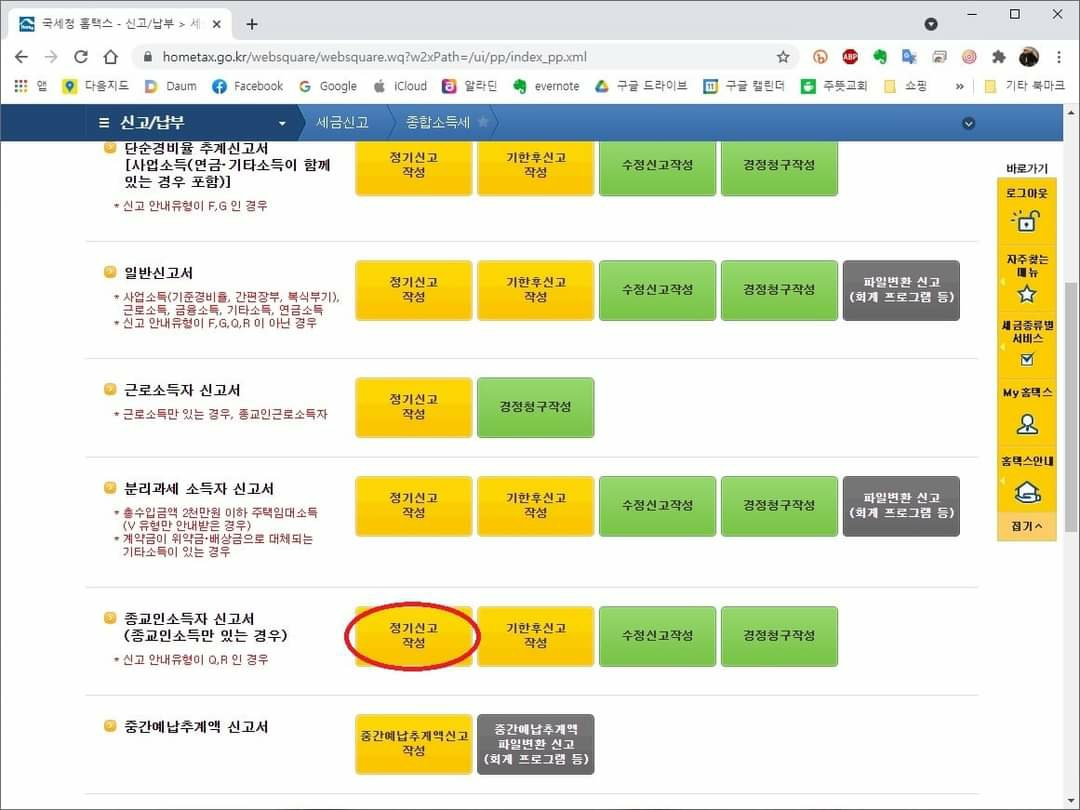Open 세금종류별 서비스 checkbox icon
This screenshot has height=810, width=1080.
click(x=1026, y=360)
